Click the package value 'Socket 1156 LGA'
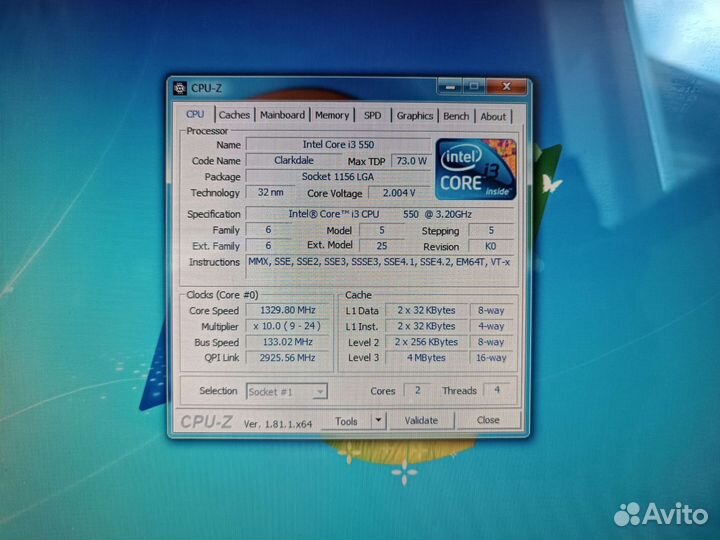Viewport: 720px width, 540px height. coord(338,176)
